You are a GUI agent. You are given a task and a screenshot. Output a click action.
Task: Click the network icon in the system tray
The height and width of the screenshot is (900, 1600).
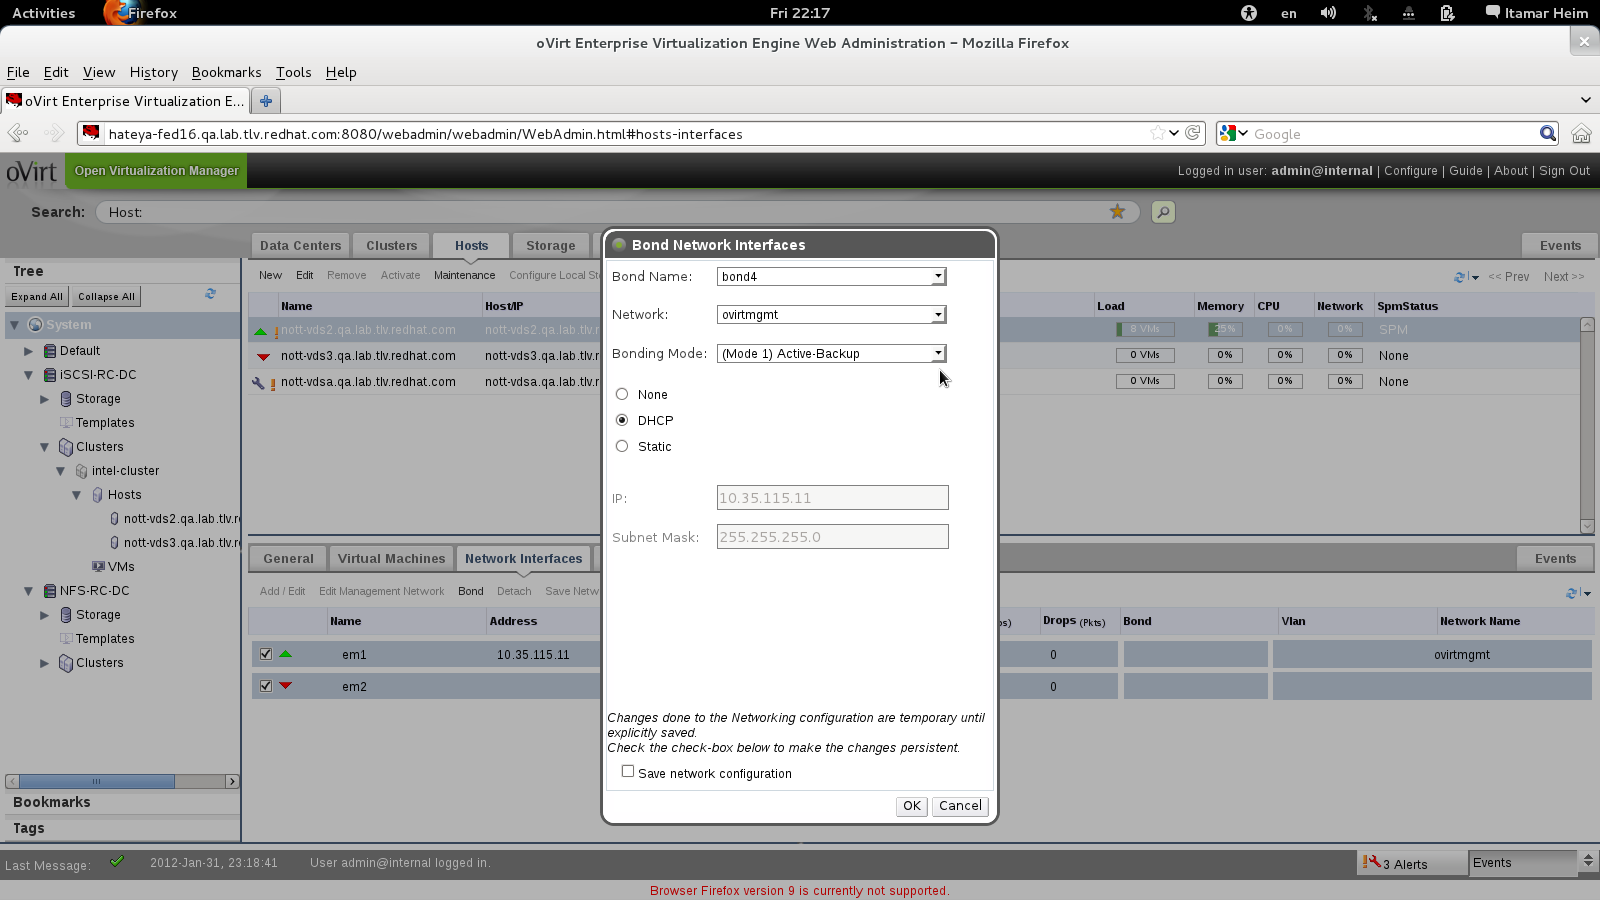pos(1408,13)
